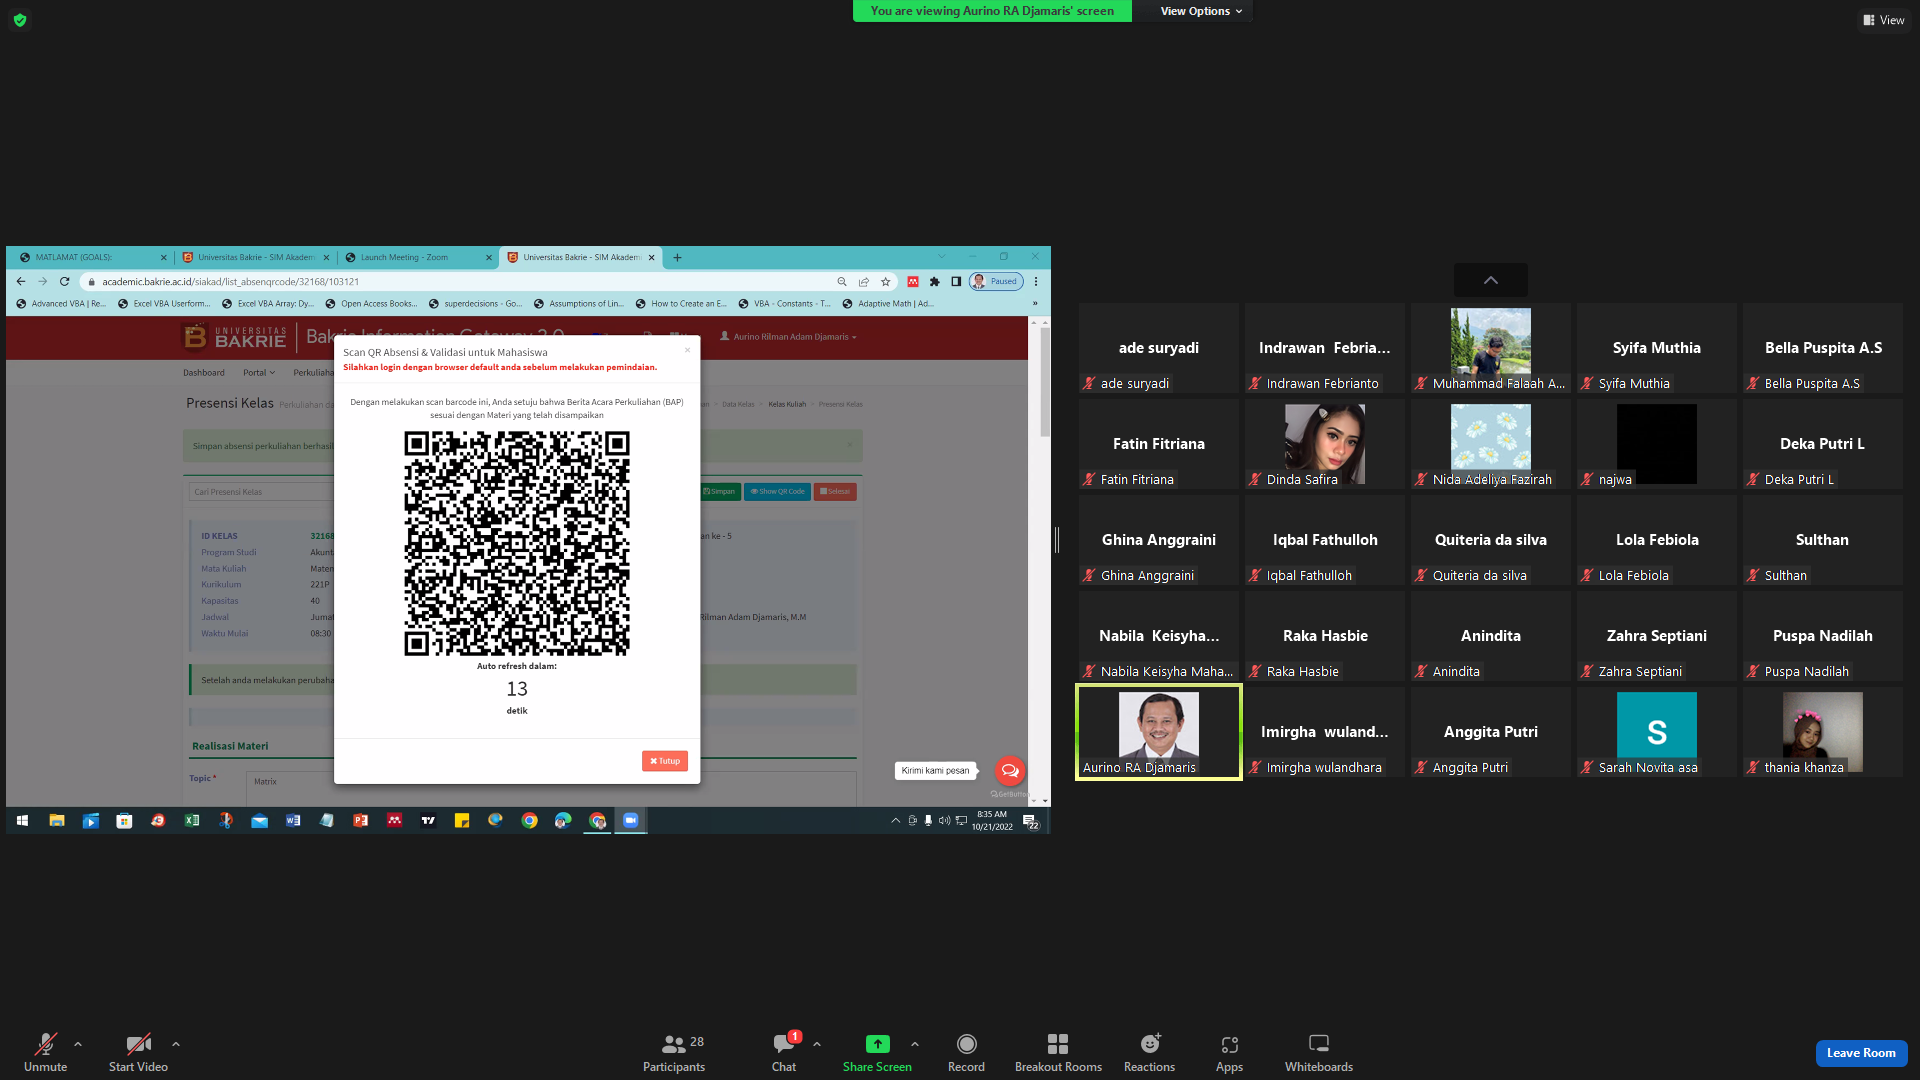The image size is (1920, 1080).
Task: Open the browser Extensions puzzle icon
Action: (934, 282)
